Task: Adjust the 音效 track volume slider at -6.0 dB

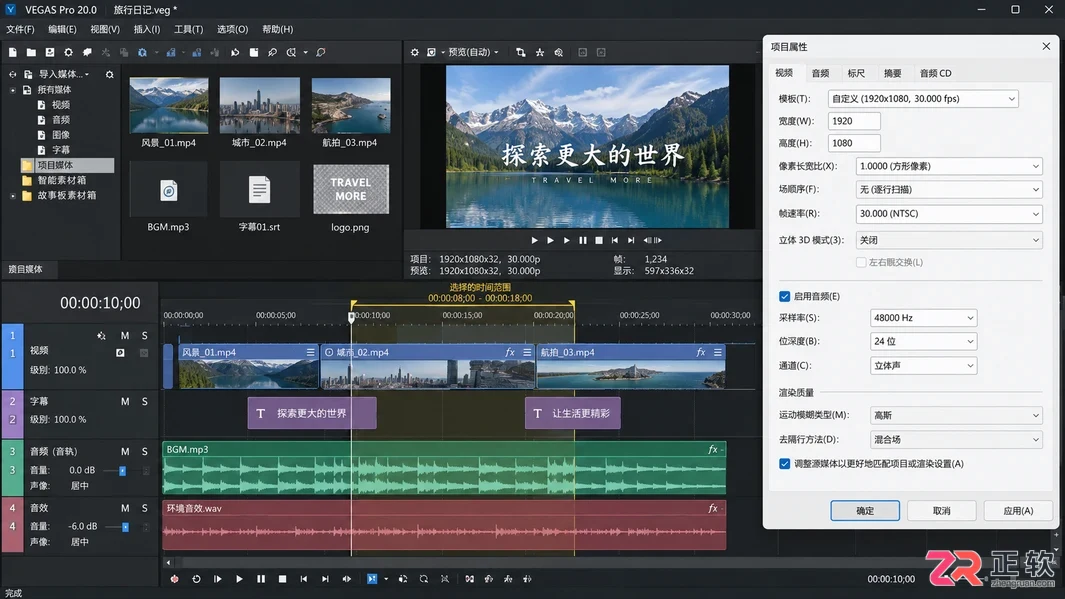Action: point(125,527)
